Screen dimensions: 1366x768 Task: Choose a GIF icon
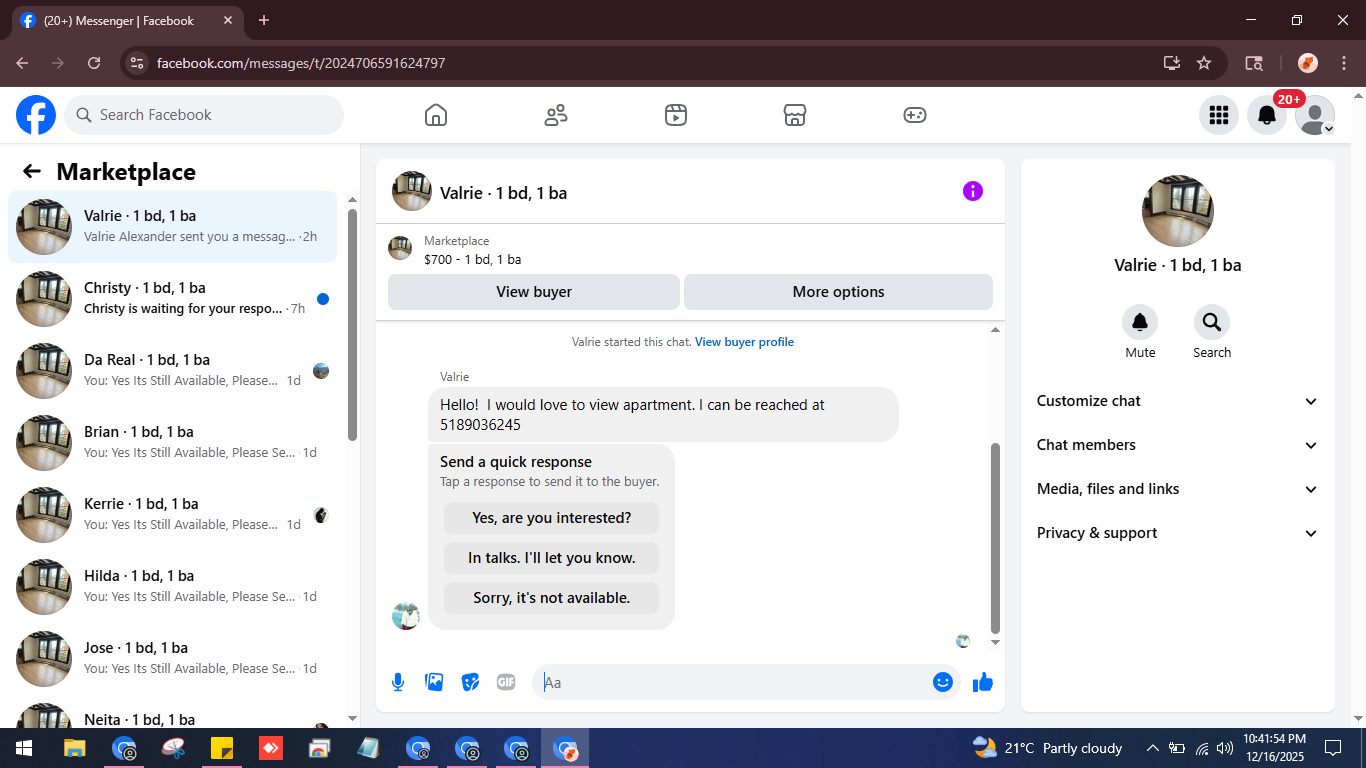coord(506,682)
